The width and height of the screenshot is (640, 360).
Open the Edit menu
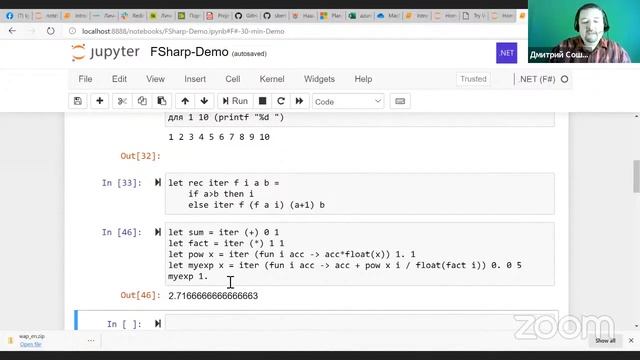click(x=119, y=79)
